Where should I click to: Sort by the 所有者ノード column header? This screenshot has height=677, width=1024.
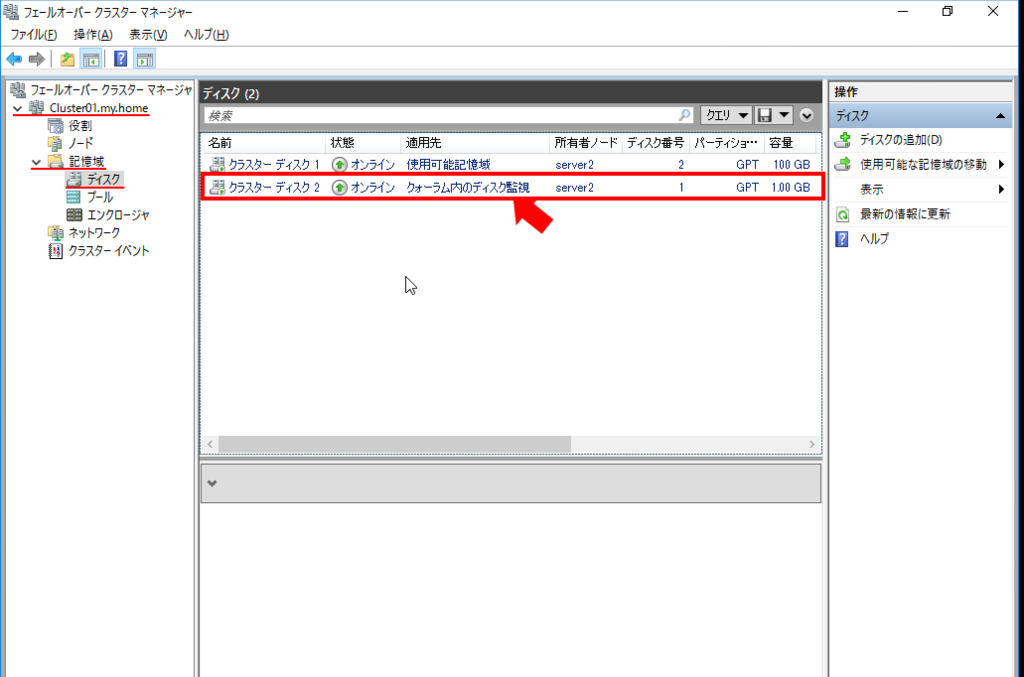pos(586,143)
